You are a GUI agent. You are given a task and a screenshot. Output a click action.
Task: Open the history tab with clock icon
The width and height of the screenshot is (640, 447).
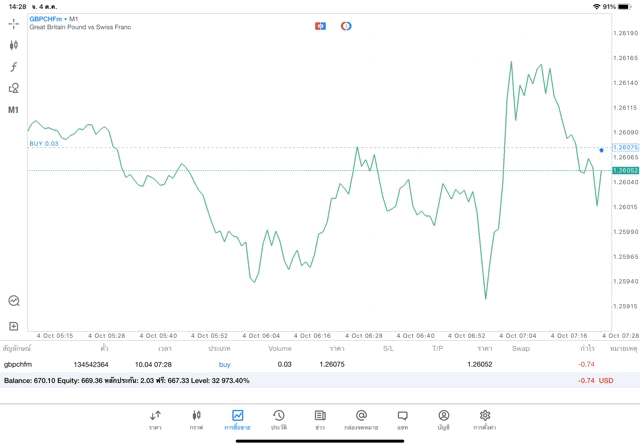pyautogui.click(x=278, y=418)
